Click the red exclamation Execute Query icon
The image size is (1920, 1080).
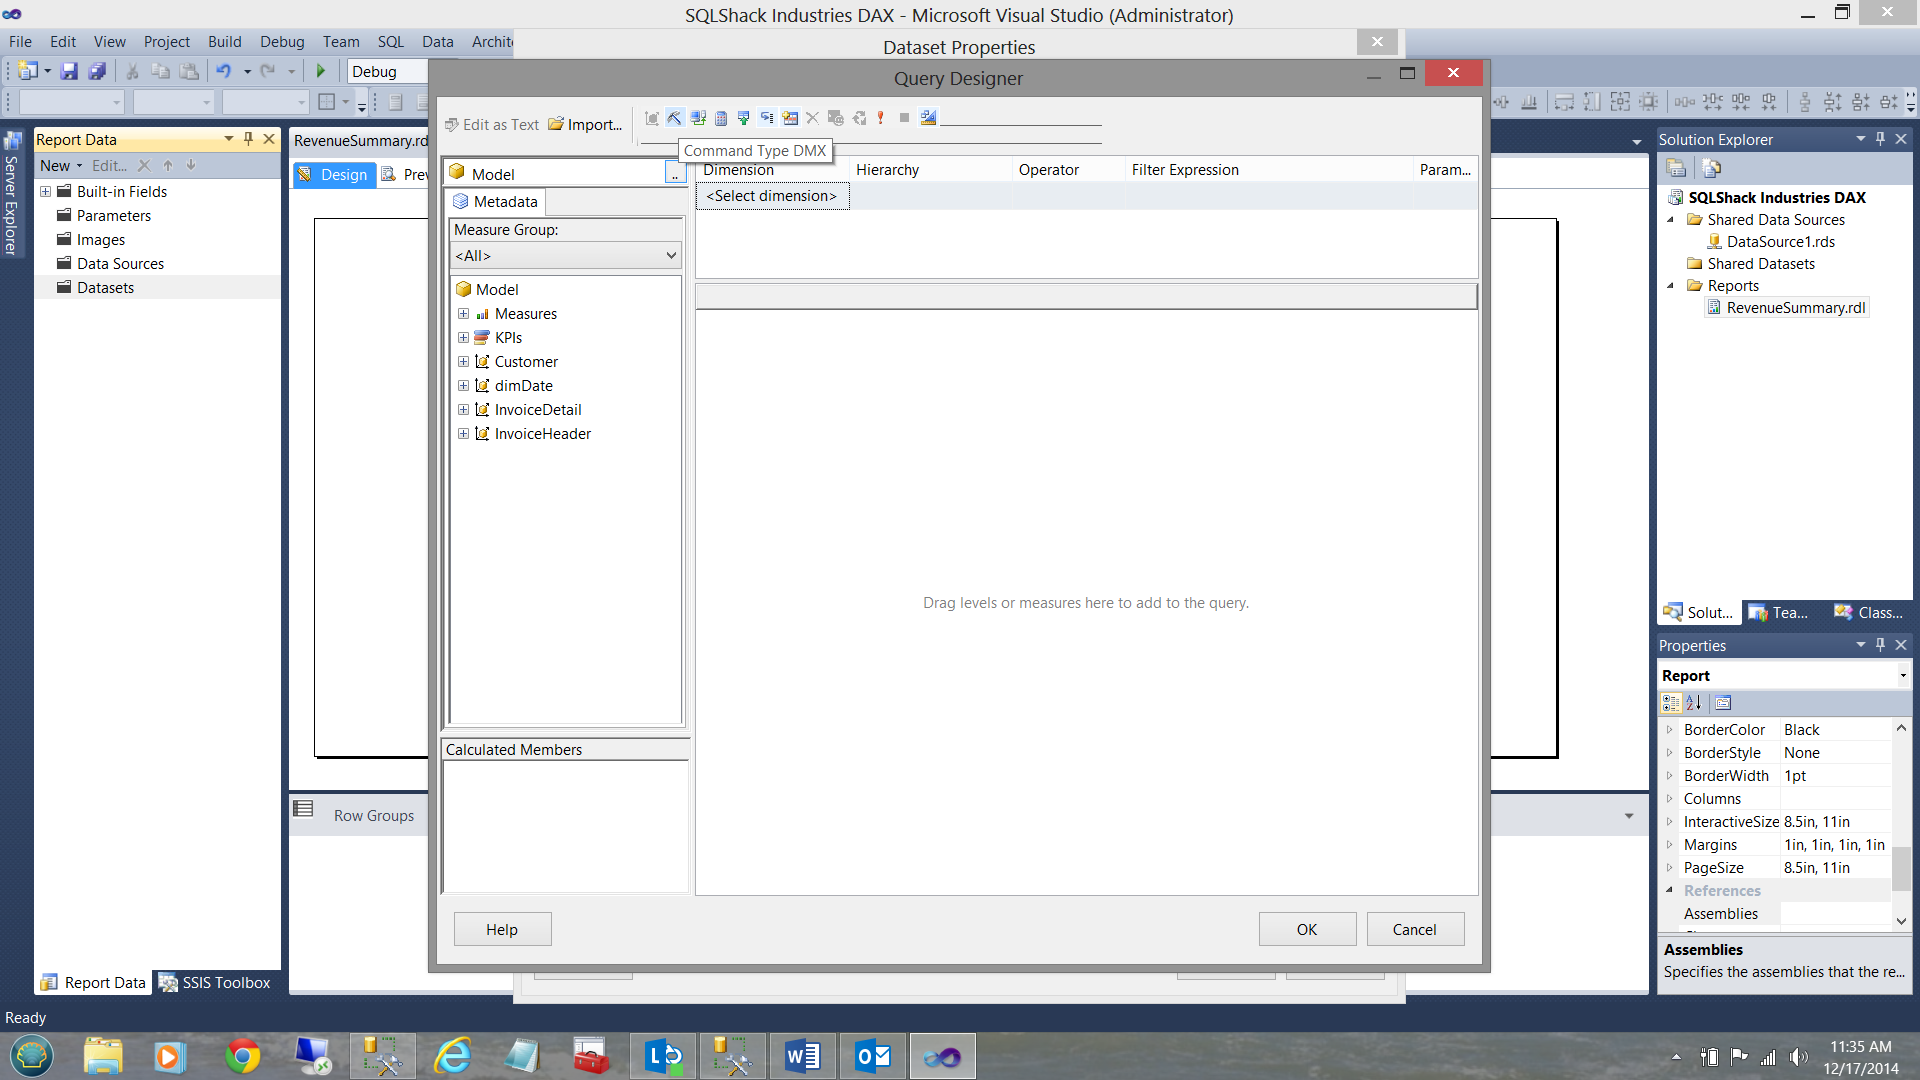coord(880,118)
